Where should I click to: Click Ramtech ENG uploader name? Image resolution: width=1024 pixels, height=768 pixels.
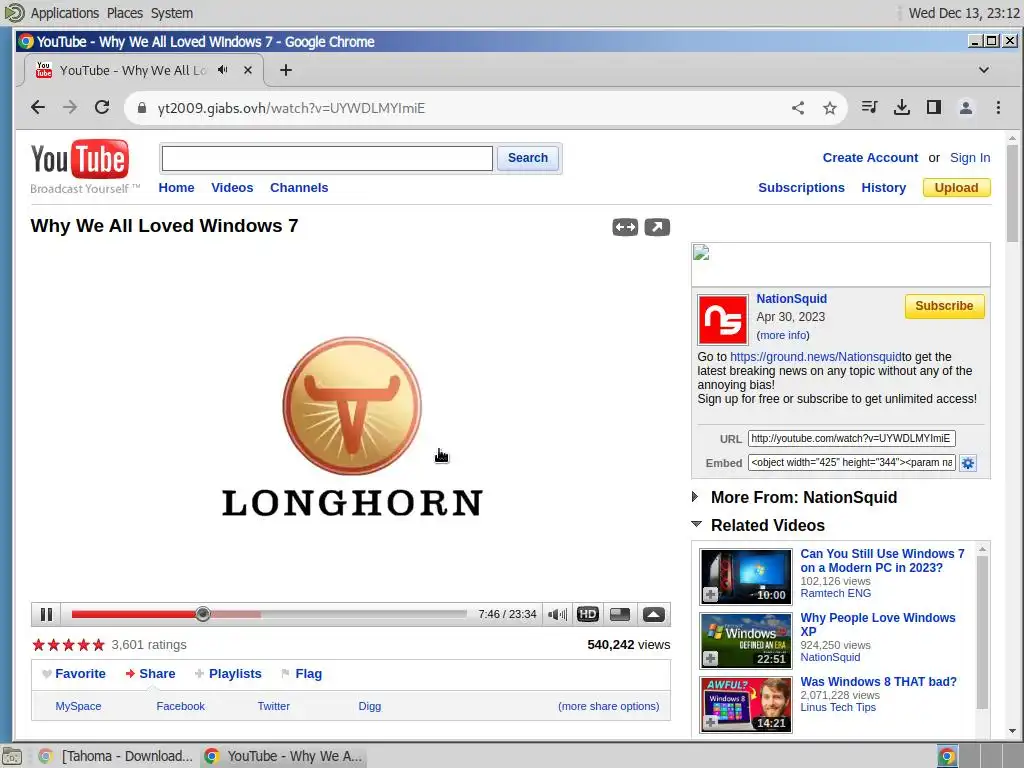coord(835,594)
